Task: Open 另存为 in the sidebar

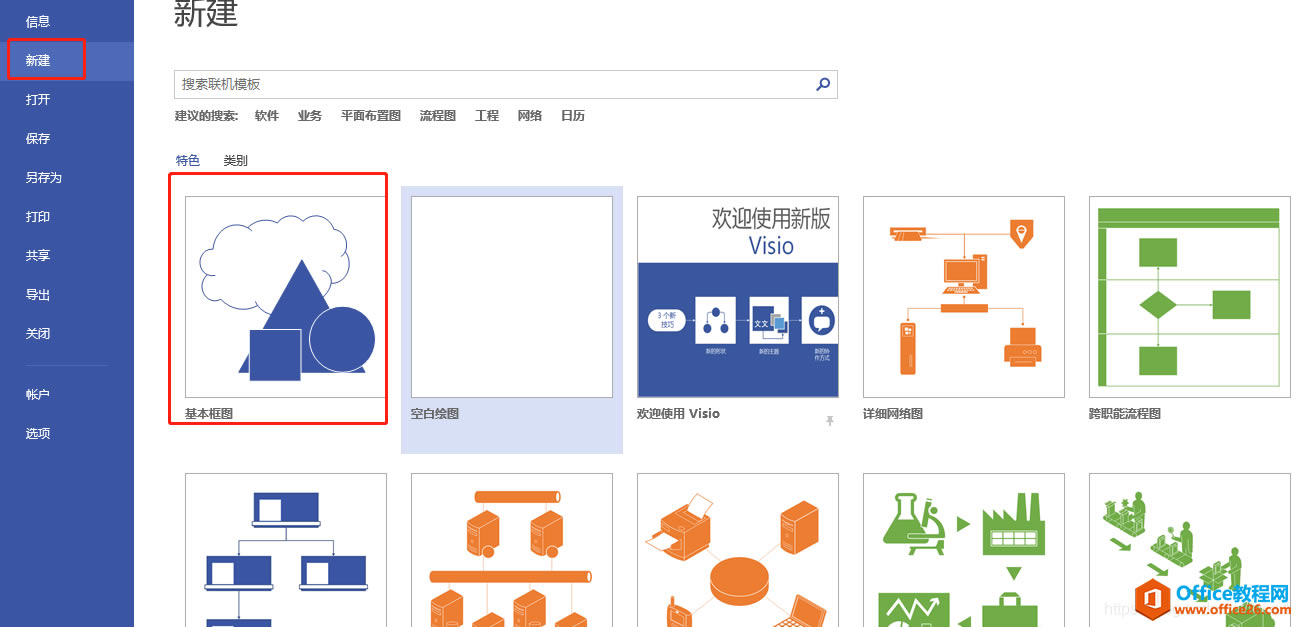Action: [x=44, y=178]
